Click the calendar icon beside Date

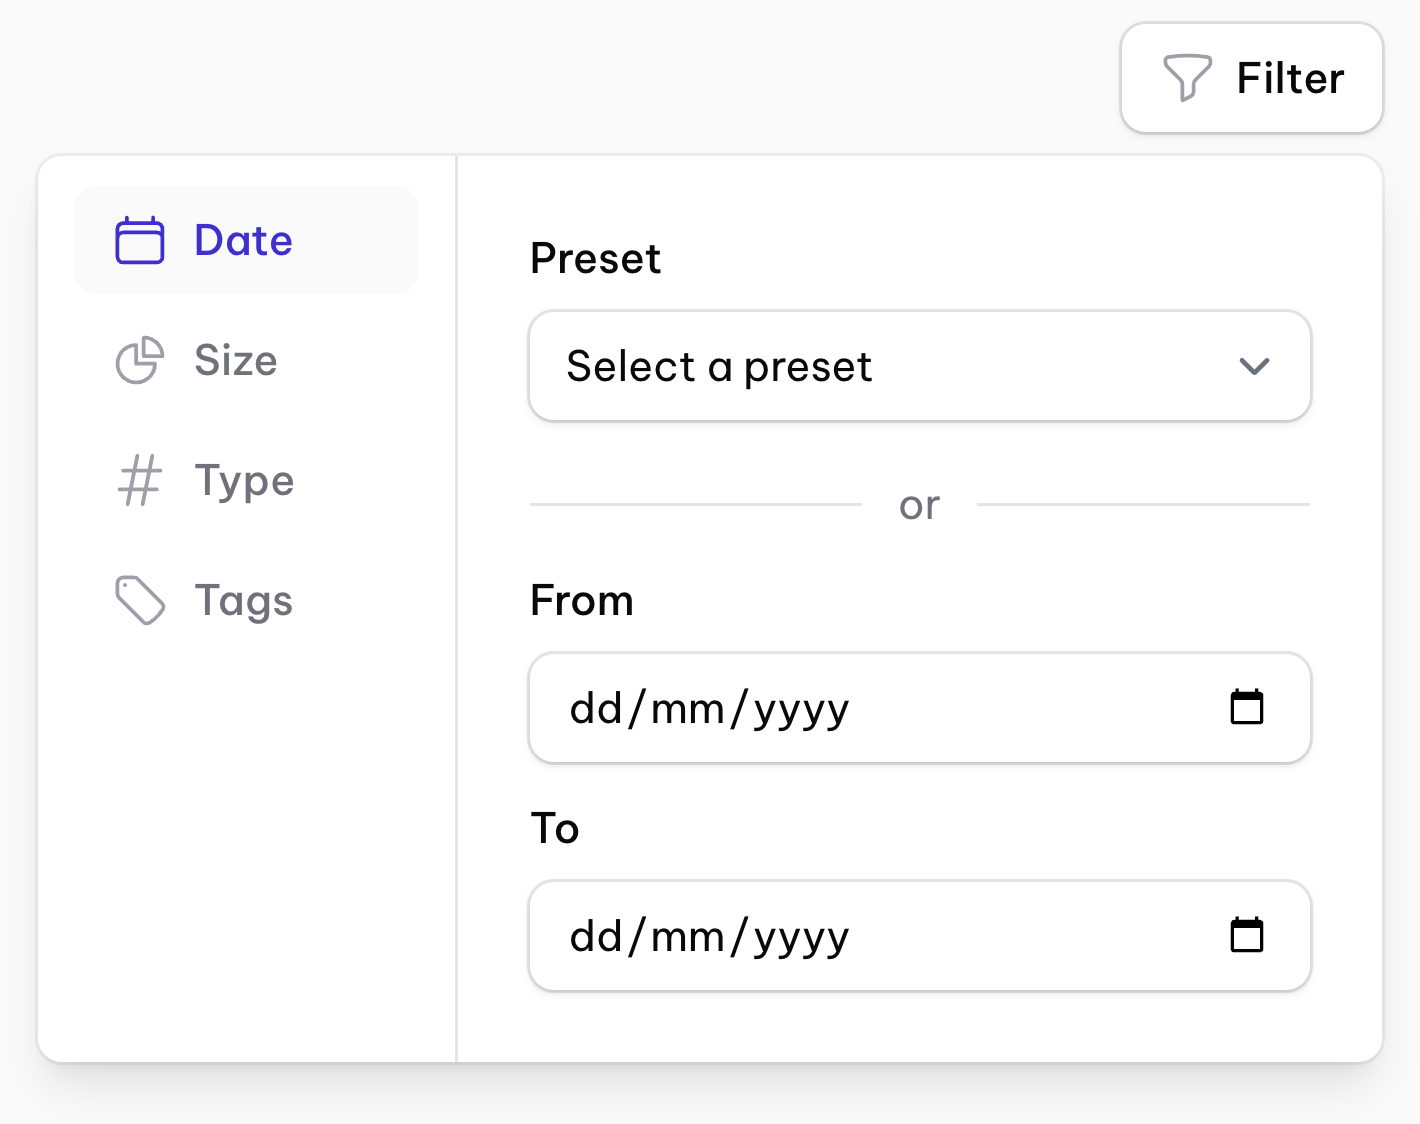pyautogui.click(x=140, y=240)
